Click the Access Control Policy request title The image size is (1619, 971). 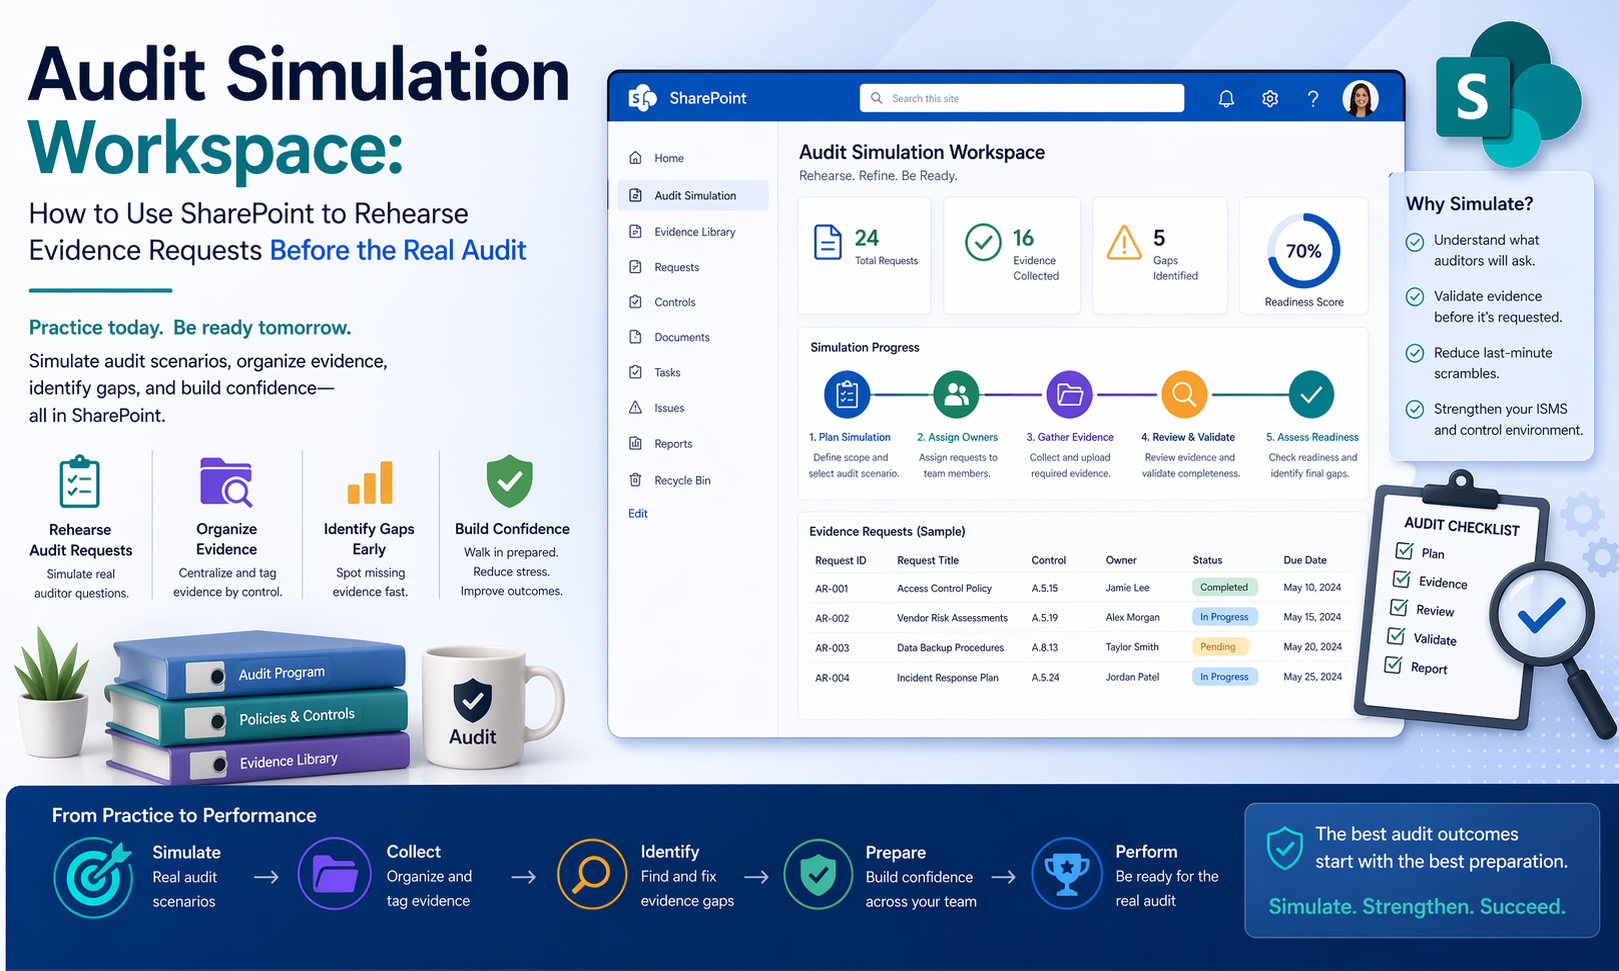coord(944,588)
